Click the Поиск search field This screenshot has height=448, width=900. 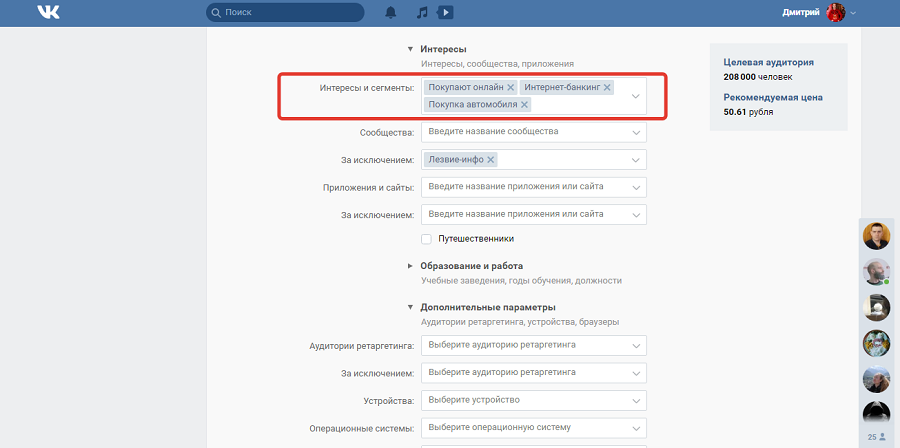285,12
